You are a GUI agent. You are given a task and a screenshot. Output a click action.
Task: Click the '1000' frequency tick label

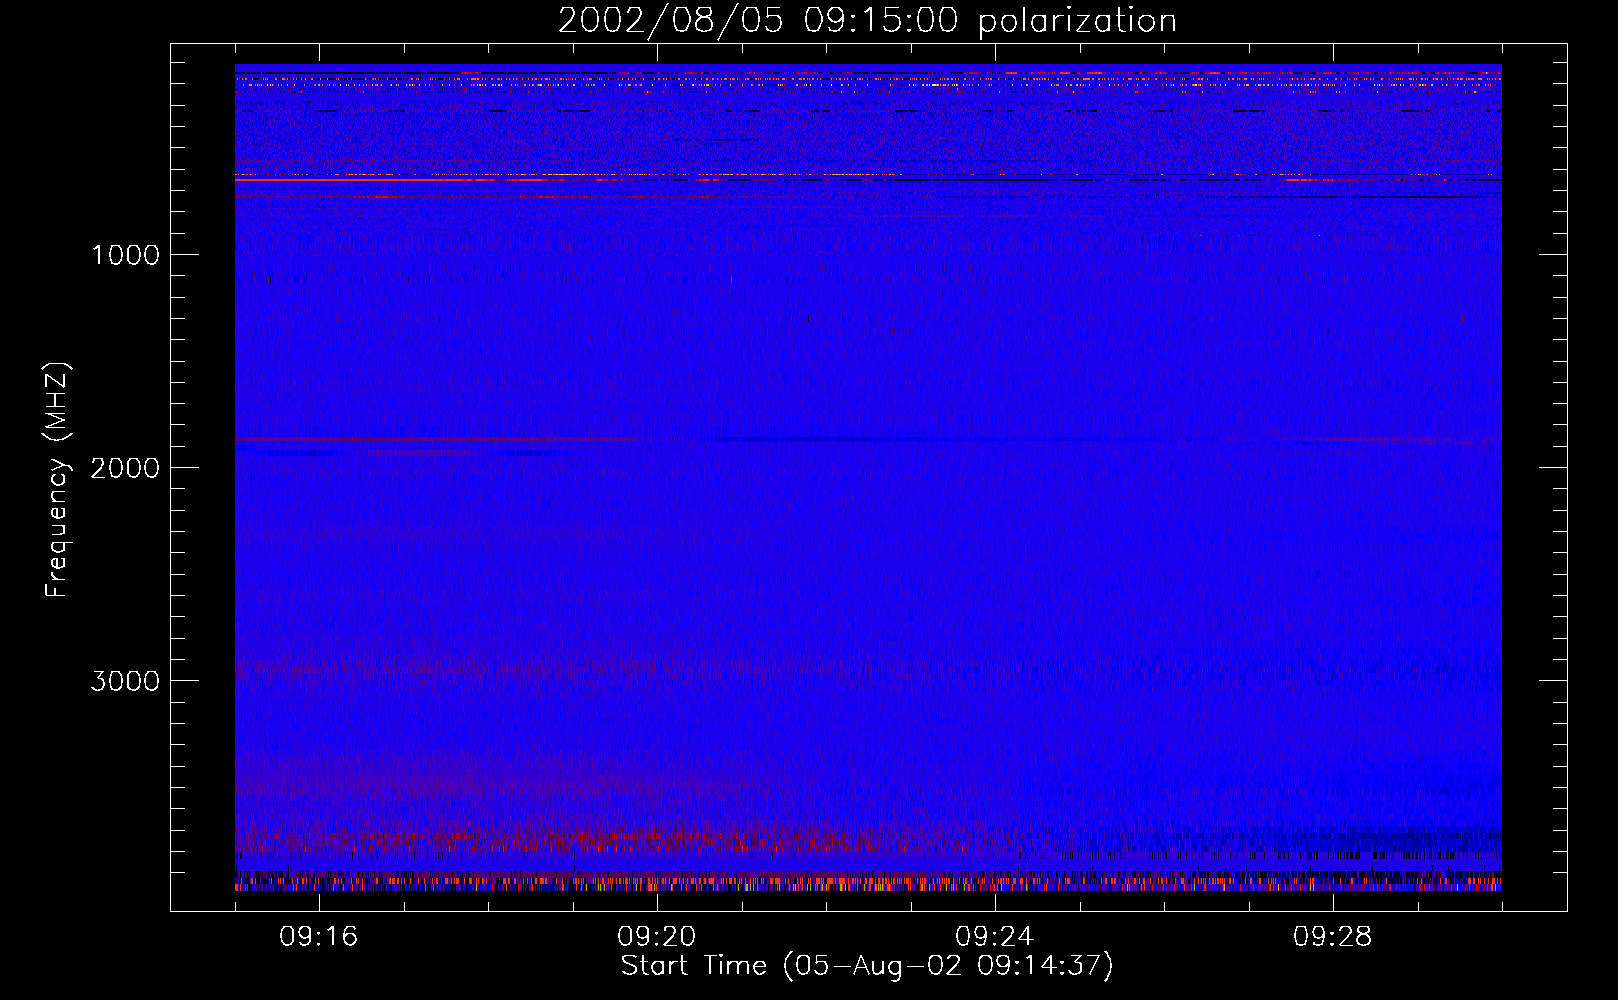pos(125,255)
